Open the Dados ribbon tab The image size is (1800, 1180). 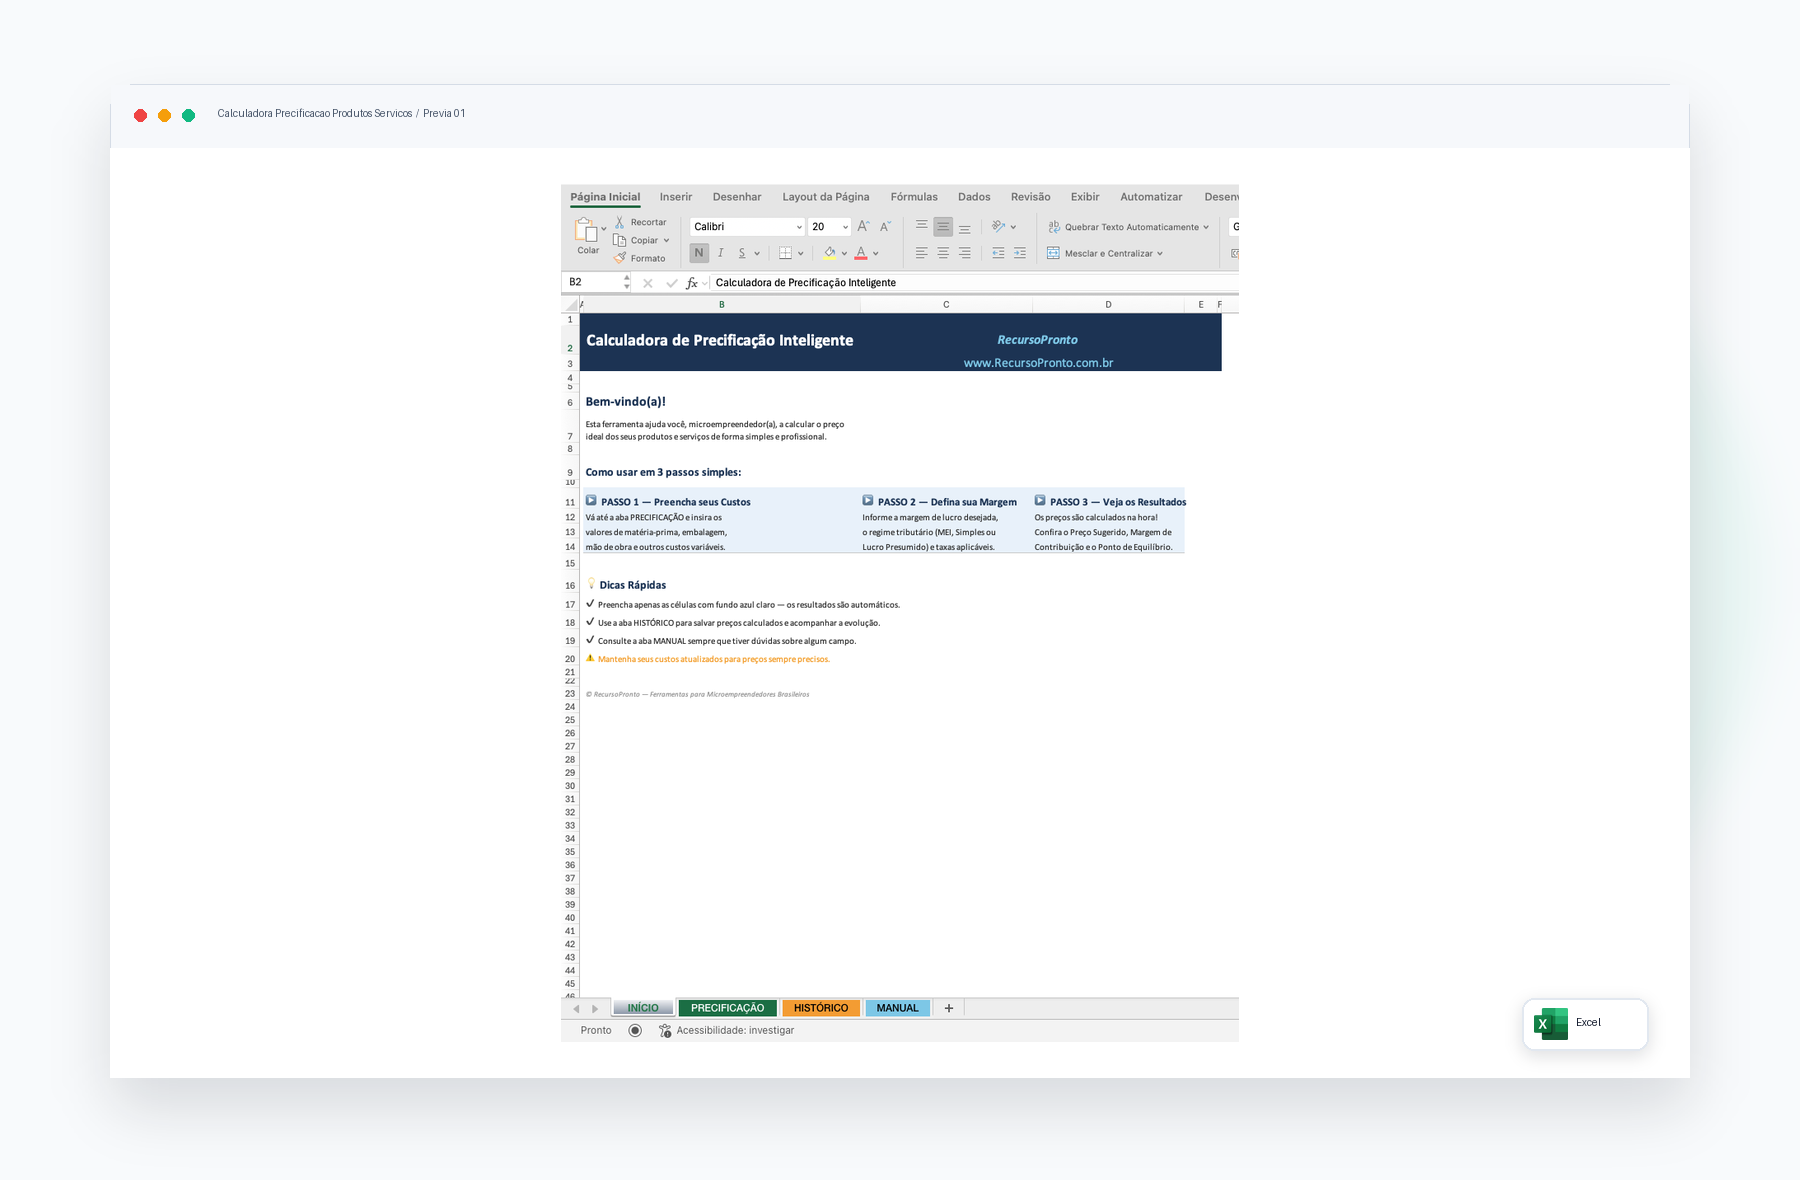[x=974, y=197]
